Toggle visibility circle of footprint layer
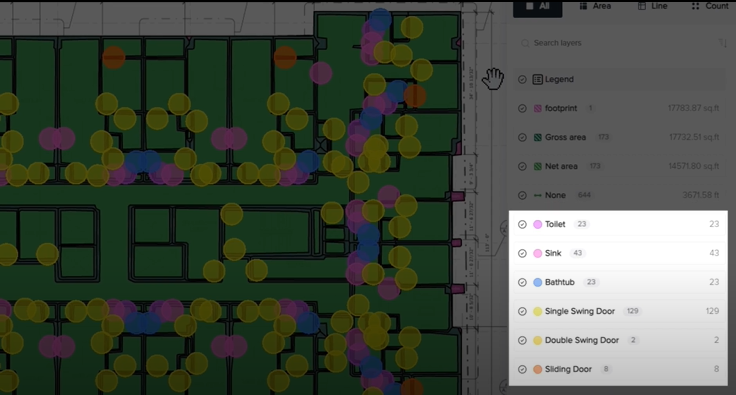736x395 pixels. (522, 108)
